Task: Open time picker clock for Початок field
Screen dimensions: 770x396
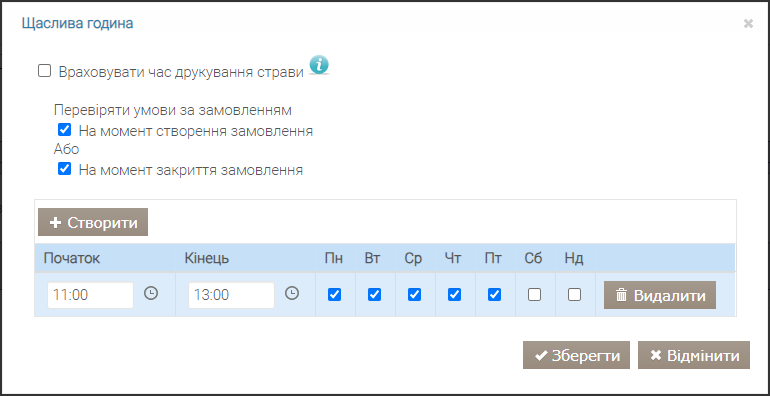Action: (151, 294)
